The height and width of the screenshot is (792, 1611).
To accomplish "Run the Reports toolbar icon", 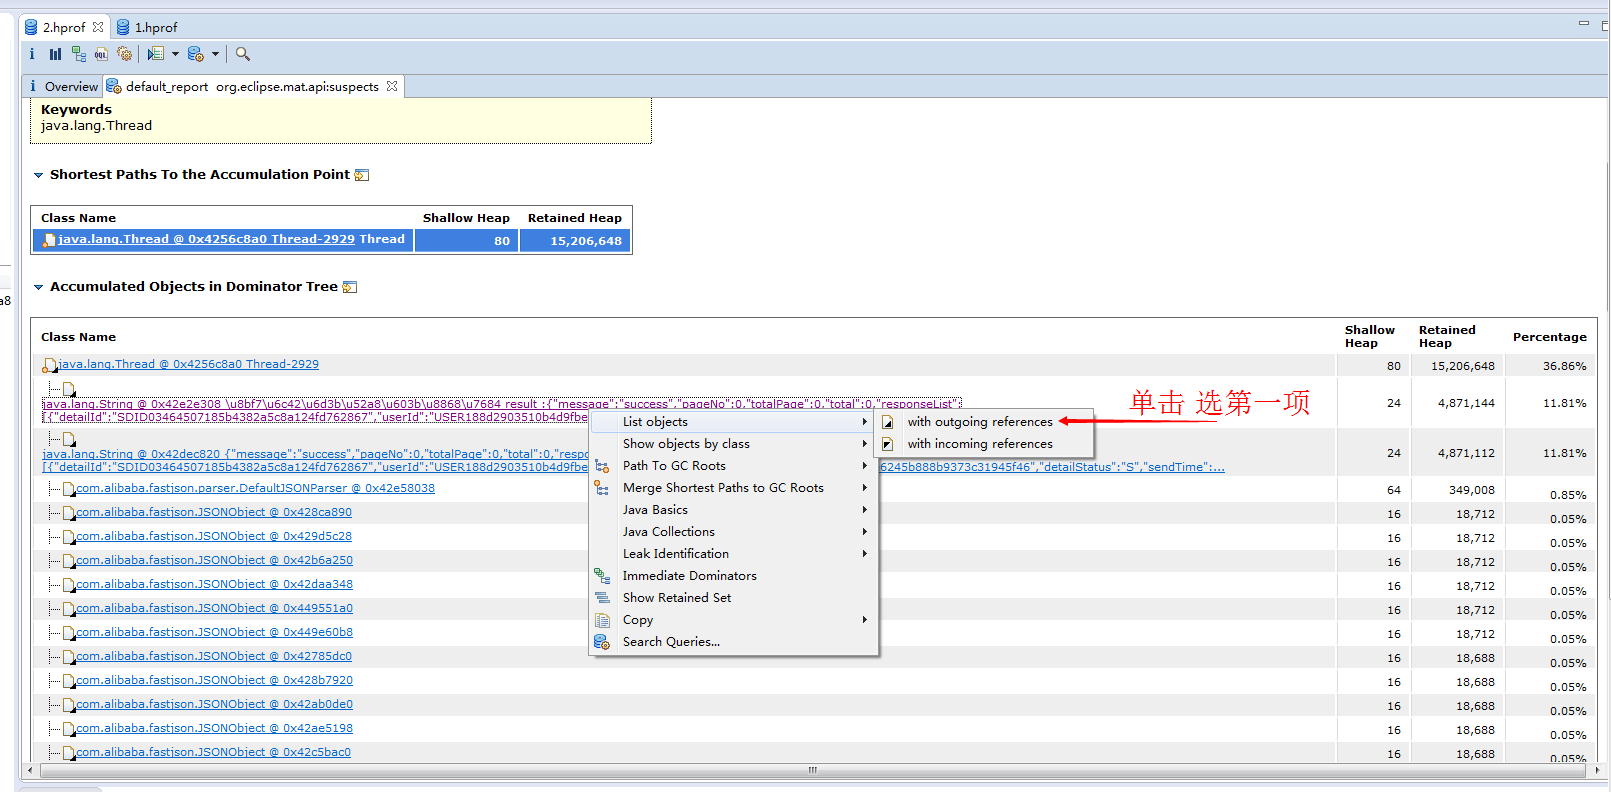I will pyautogui.click(x=156, y=54).
